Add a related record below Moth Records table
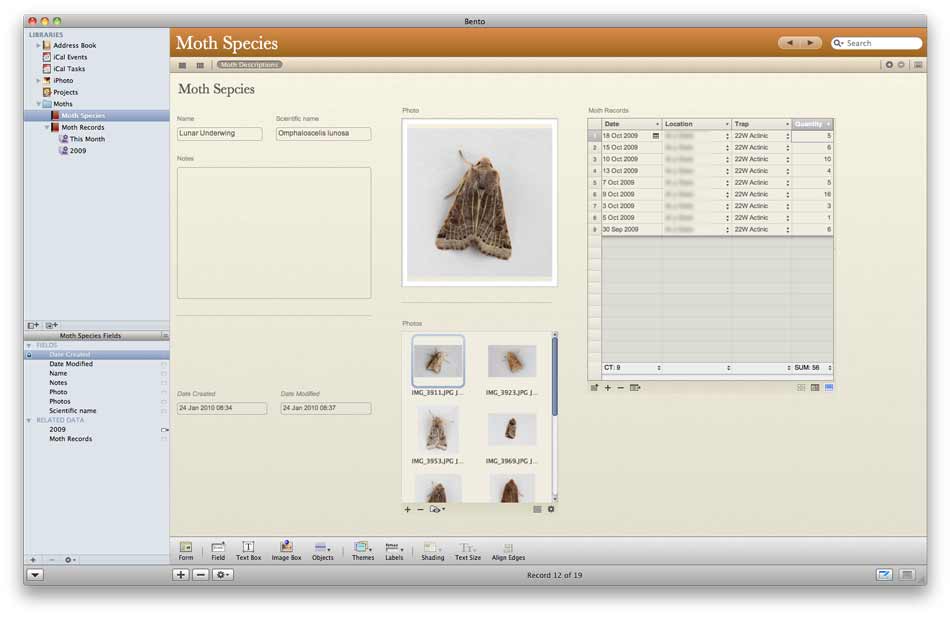 (x=608, y=388)
